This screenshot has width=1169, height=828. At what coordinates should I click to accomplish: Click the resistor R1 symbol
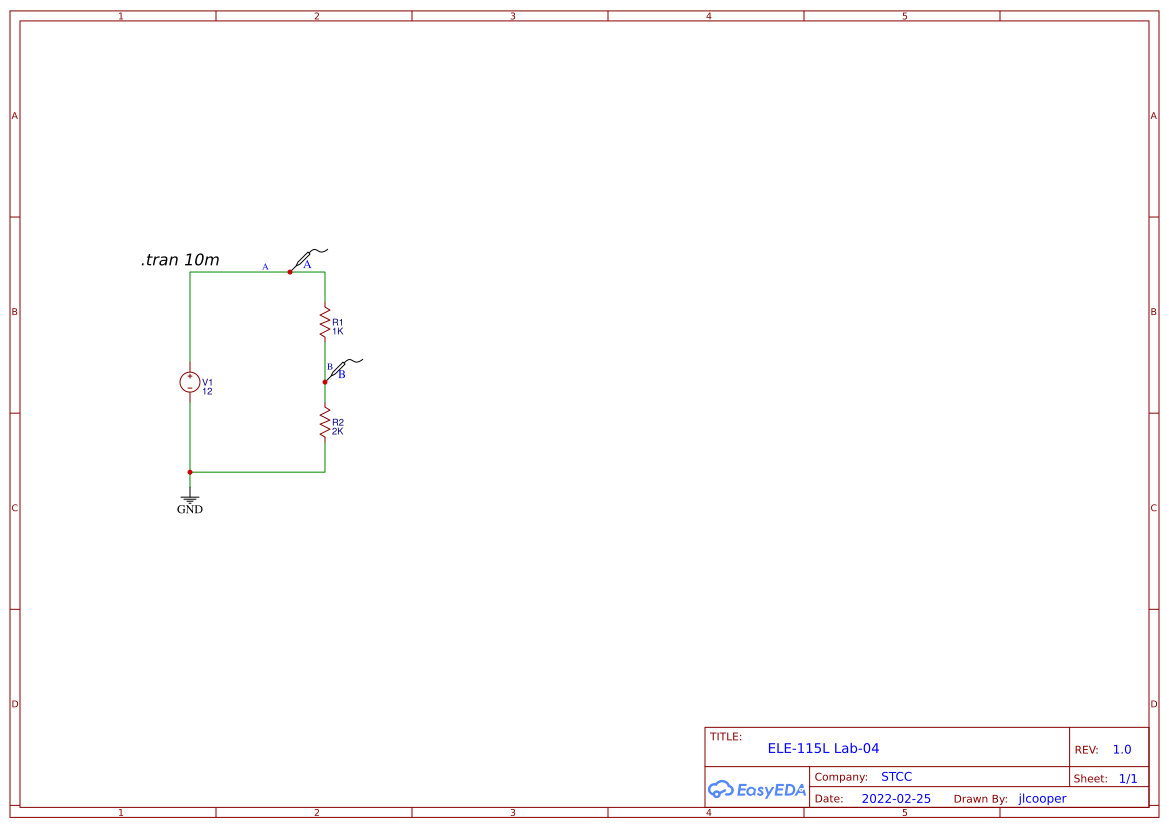point(325,322)
